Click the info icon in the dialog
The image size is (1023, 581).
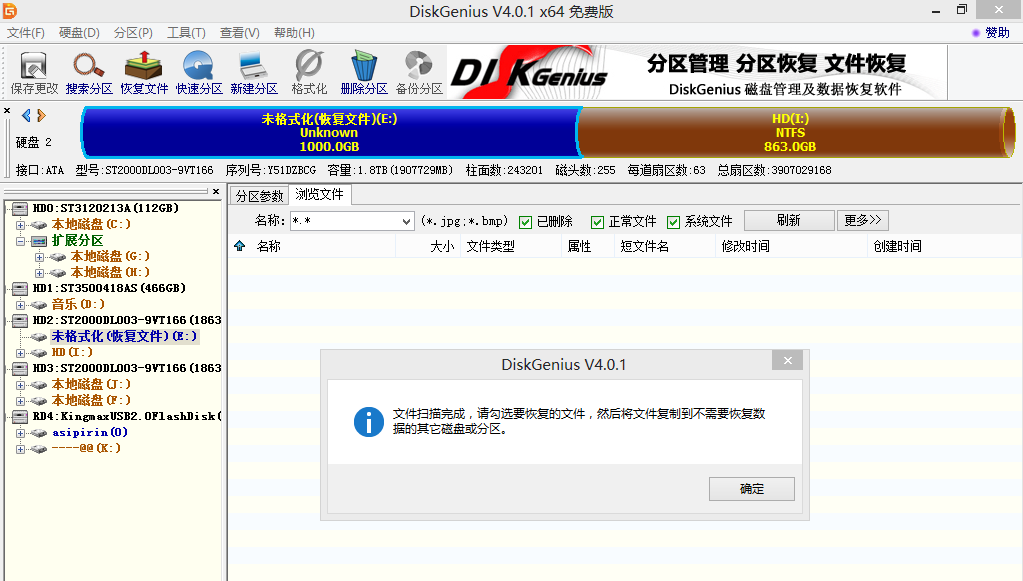pos(369,422)
